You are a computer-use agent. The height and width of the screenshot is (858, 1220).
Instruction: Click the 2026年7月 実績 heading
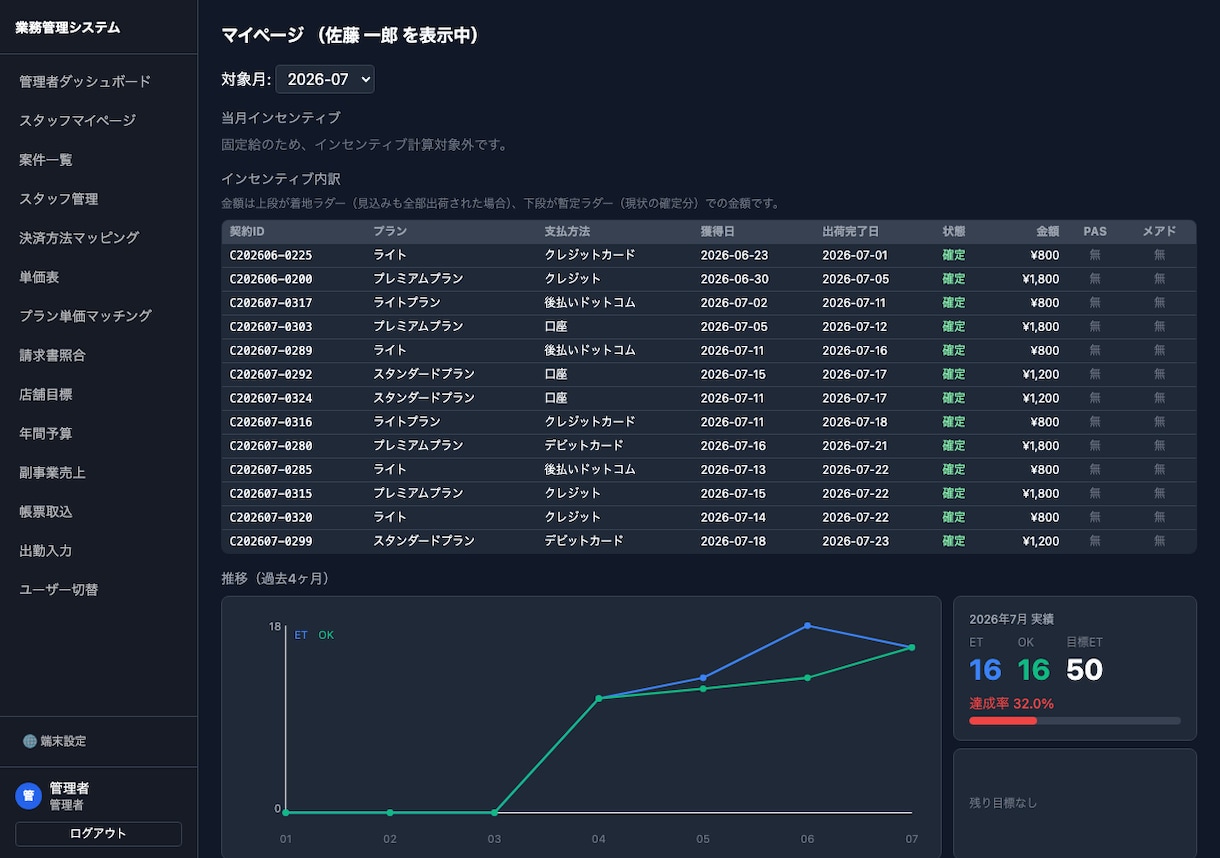coord(1011,619)
